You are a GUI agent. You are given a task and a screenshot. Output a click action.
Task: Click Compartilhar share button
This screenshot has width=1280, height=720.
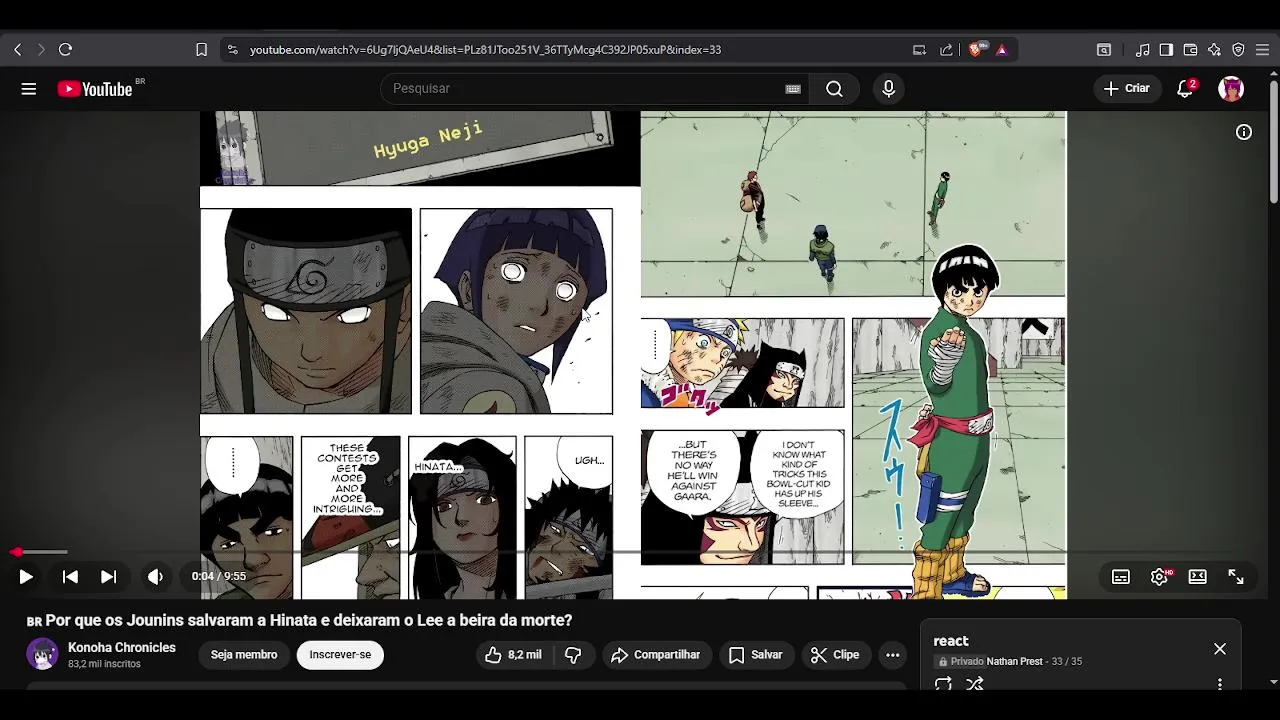655,655
